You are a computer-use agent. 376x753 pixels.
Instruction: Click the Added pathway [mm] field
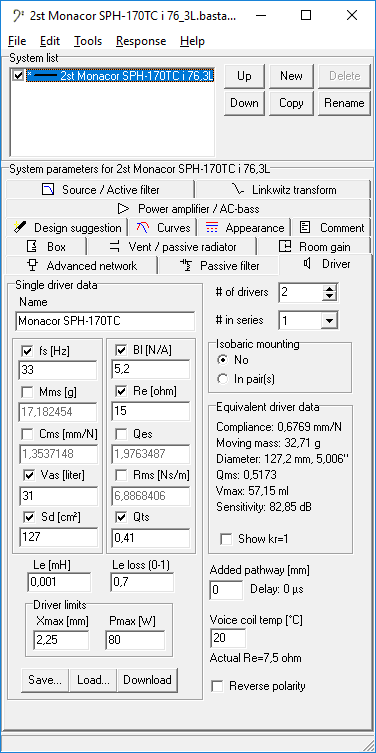click(x=226, y=589)
